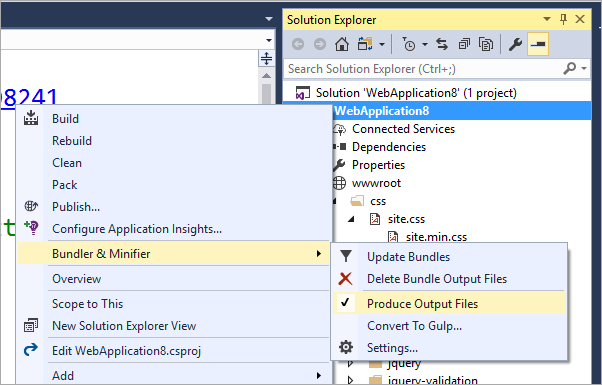Click the blue hyperlink ending in 8241

coord(30,97)
